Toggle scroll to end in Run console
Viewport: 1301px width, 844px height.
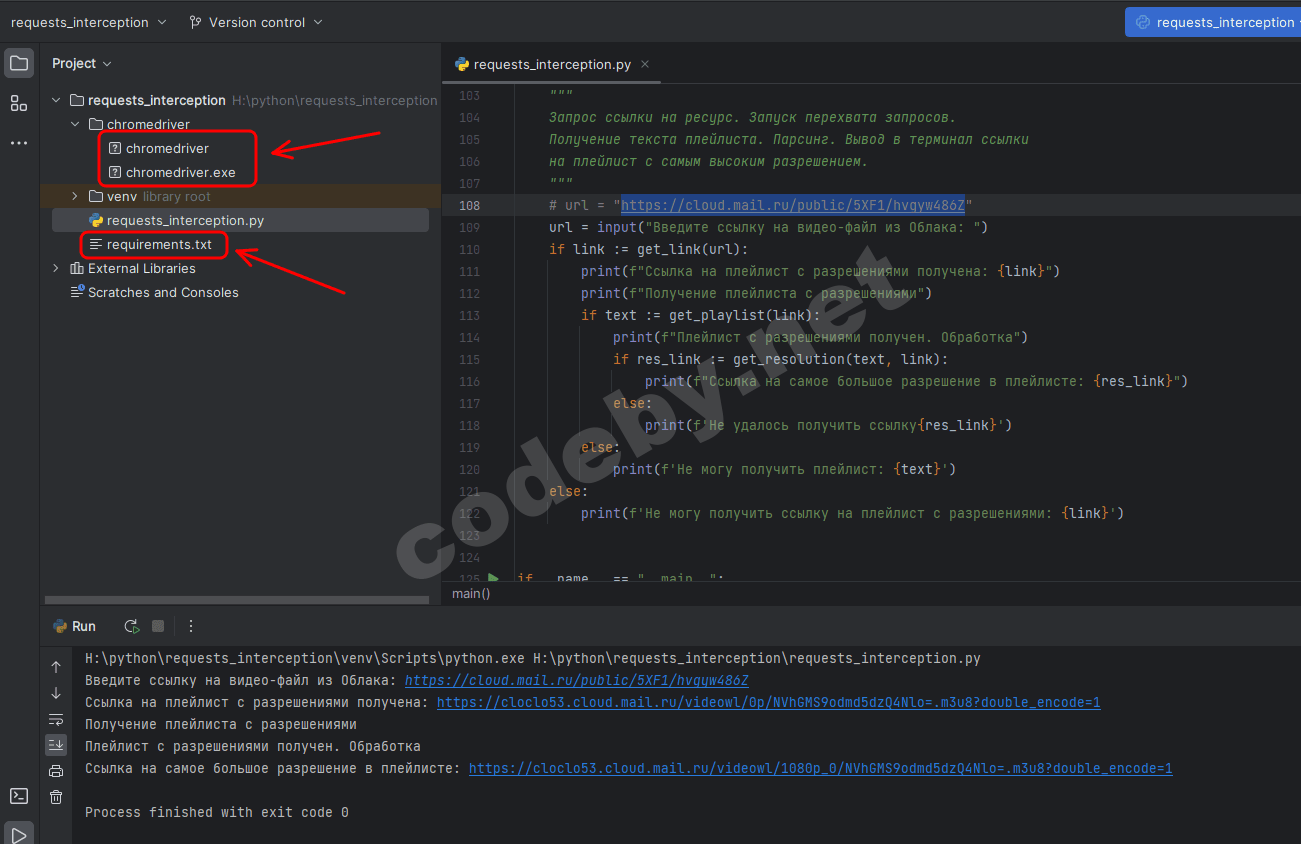[56, 745]
